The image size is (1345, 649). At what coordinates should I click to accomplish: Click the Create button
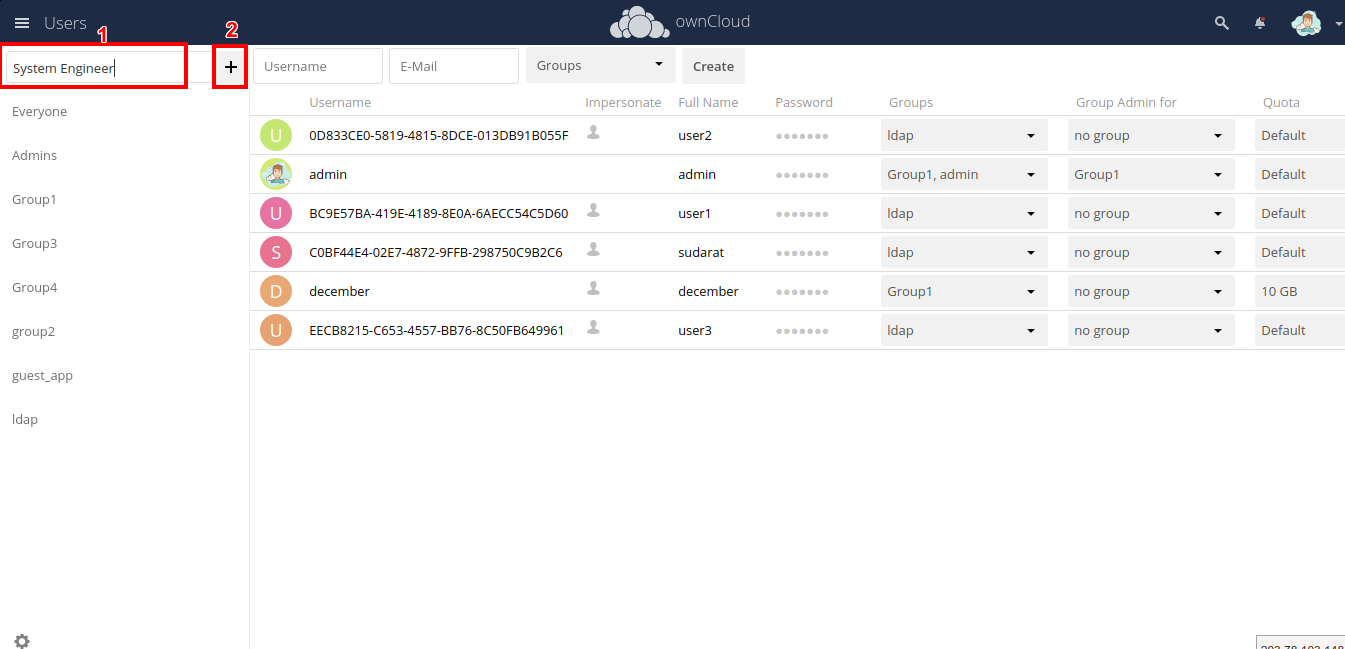713,67
